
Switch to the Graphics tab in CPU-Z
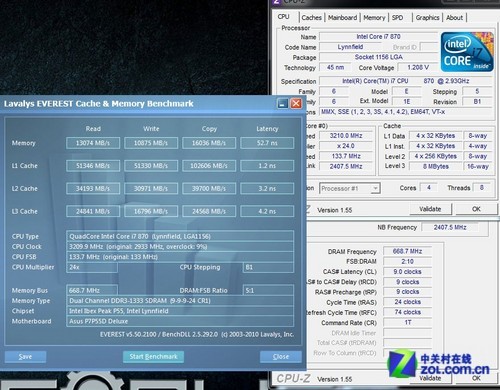pos(427,18)
